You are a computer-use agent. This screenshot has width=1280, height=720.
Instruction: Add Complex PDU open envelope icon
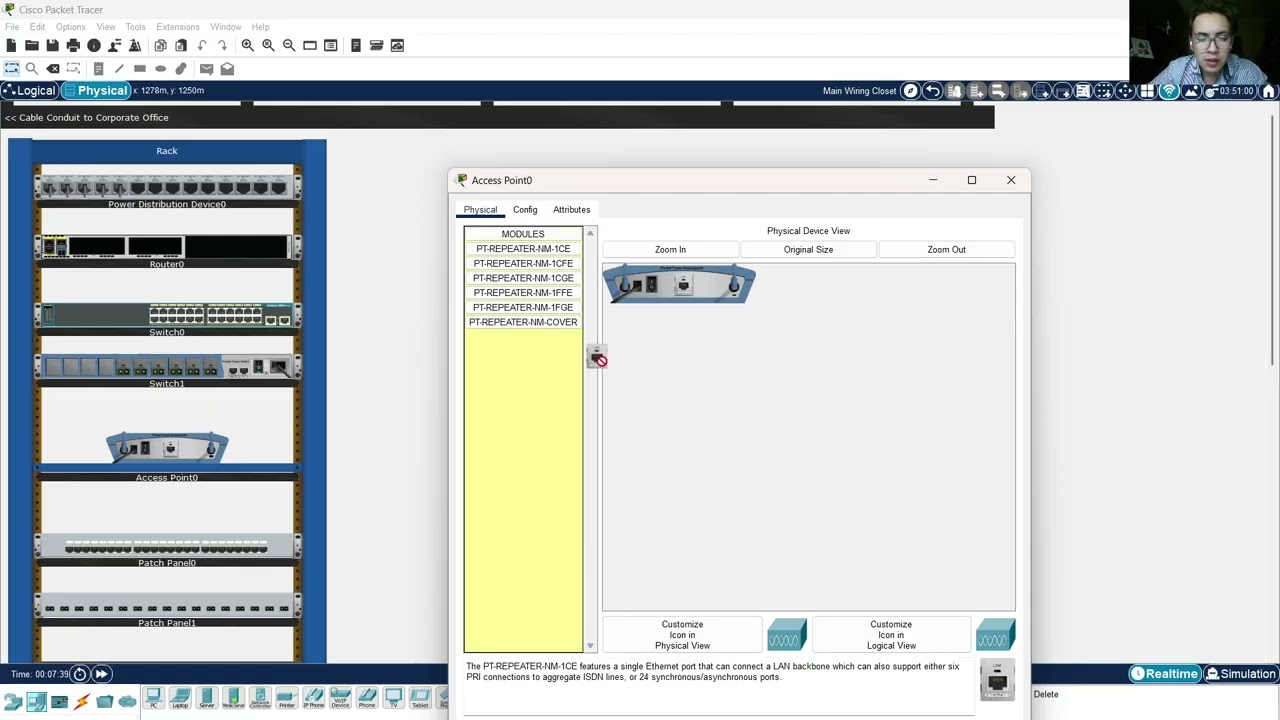227,69
